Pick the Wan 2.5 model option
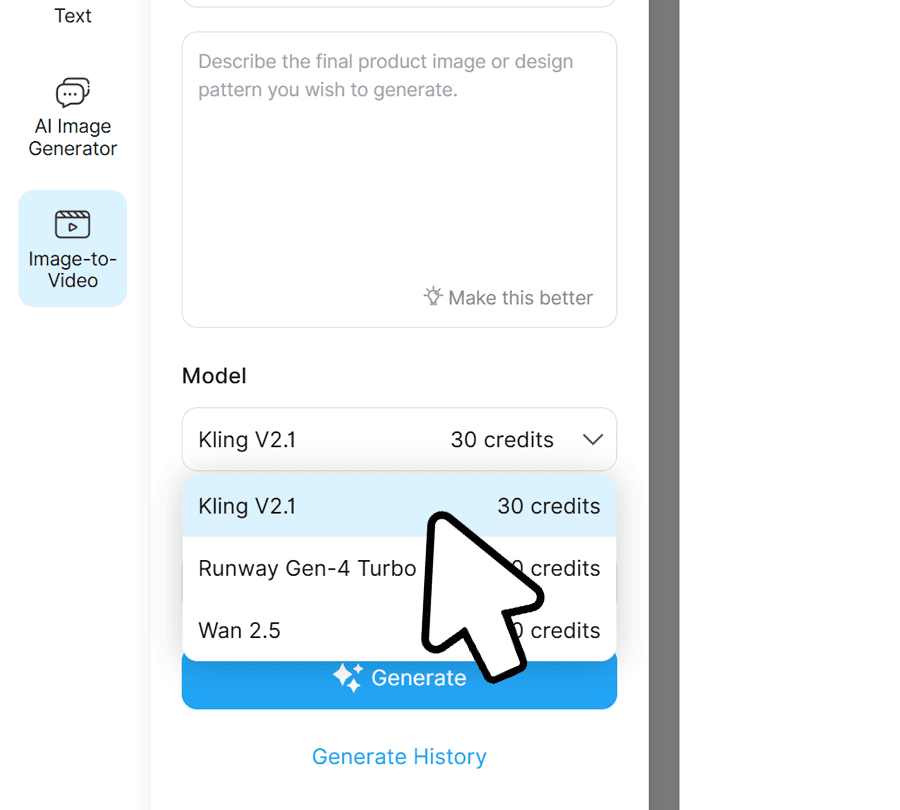The height and width of the screenshot is (810, 900). click(240, 630)
